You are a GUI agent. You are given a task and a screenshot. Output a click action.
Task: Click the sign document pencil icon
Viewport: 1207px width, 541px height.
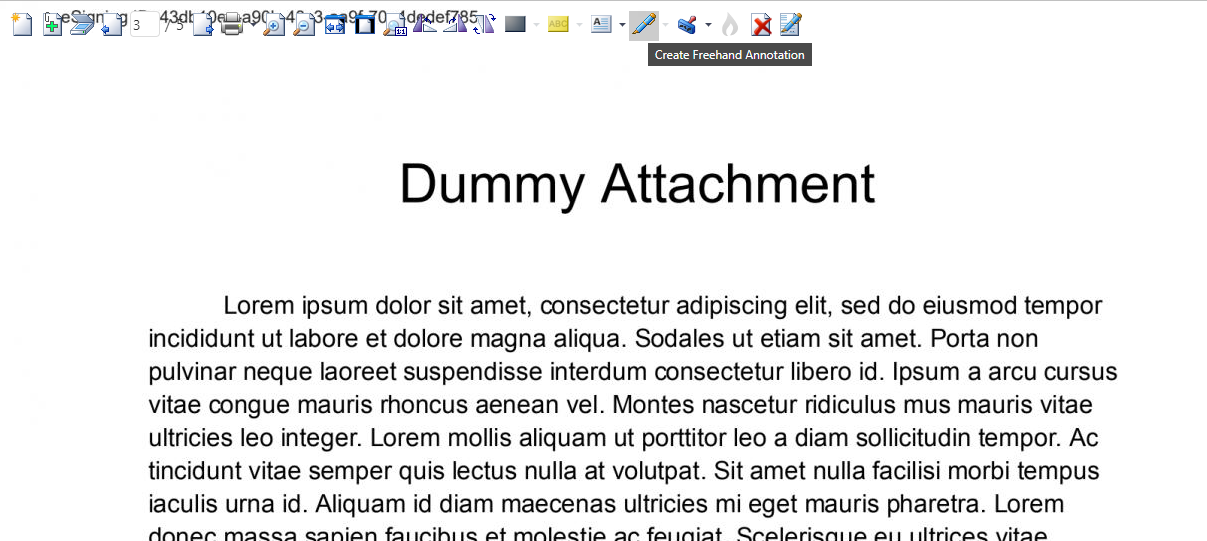pyautogui.click(x=791, y=24)
